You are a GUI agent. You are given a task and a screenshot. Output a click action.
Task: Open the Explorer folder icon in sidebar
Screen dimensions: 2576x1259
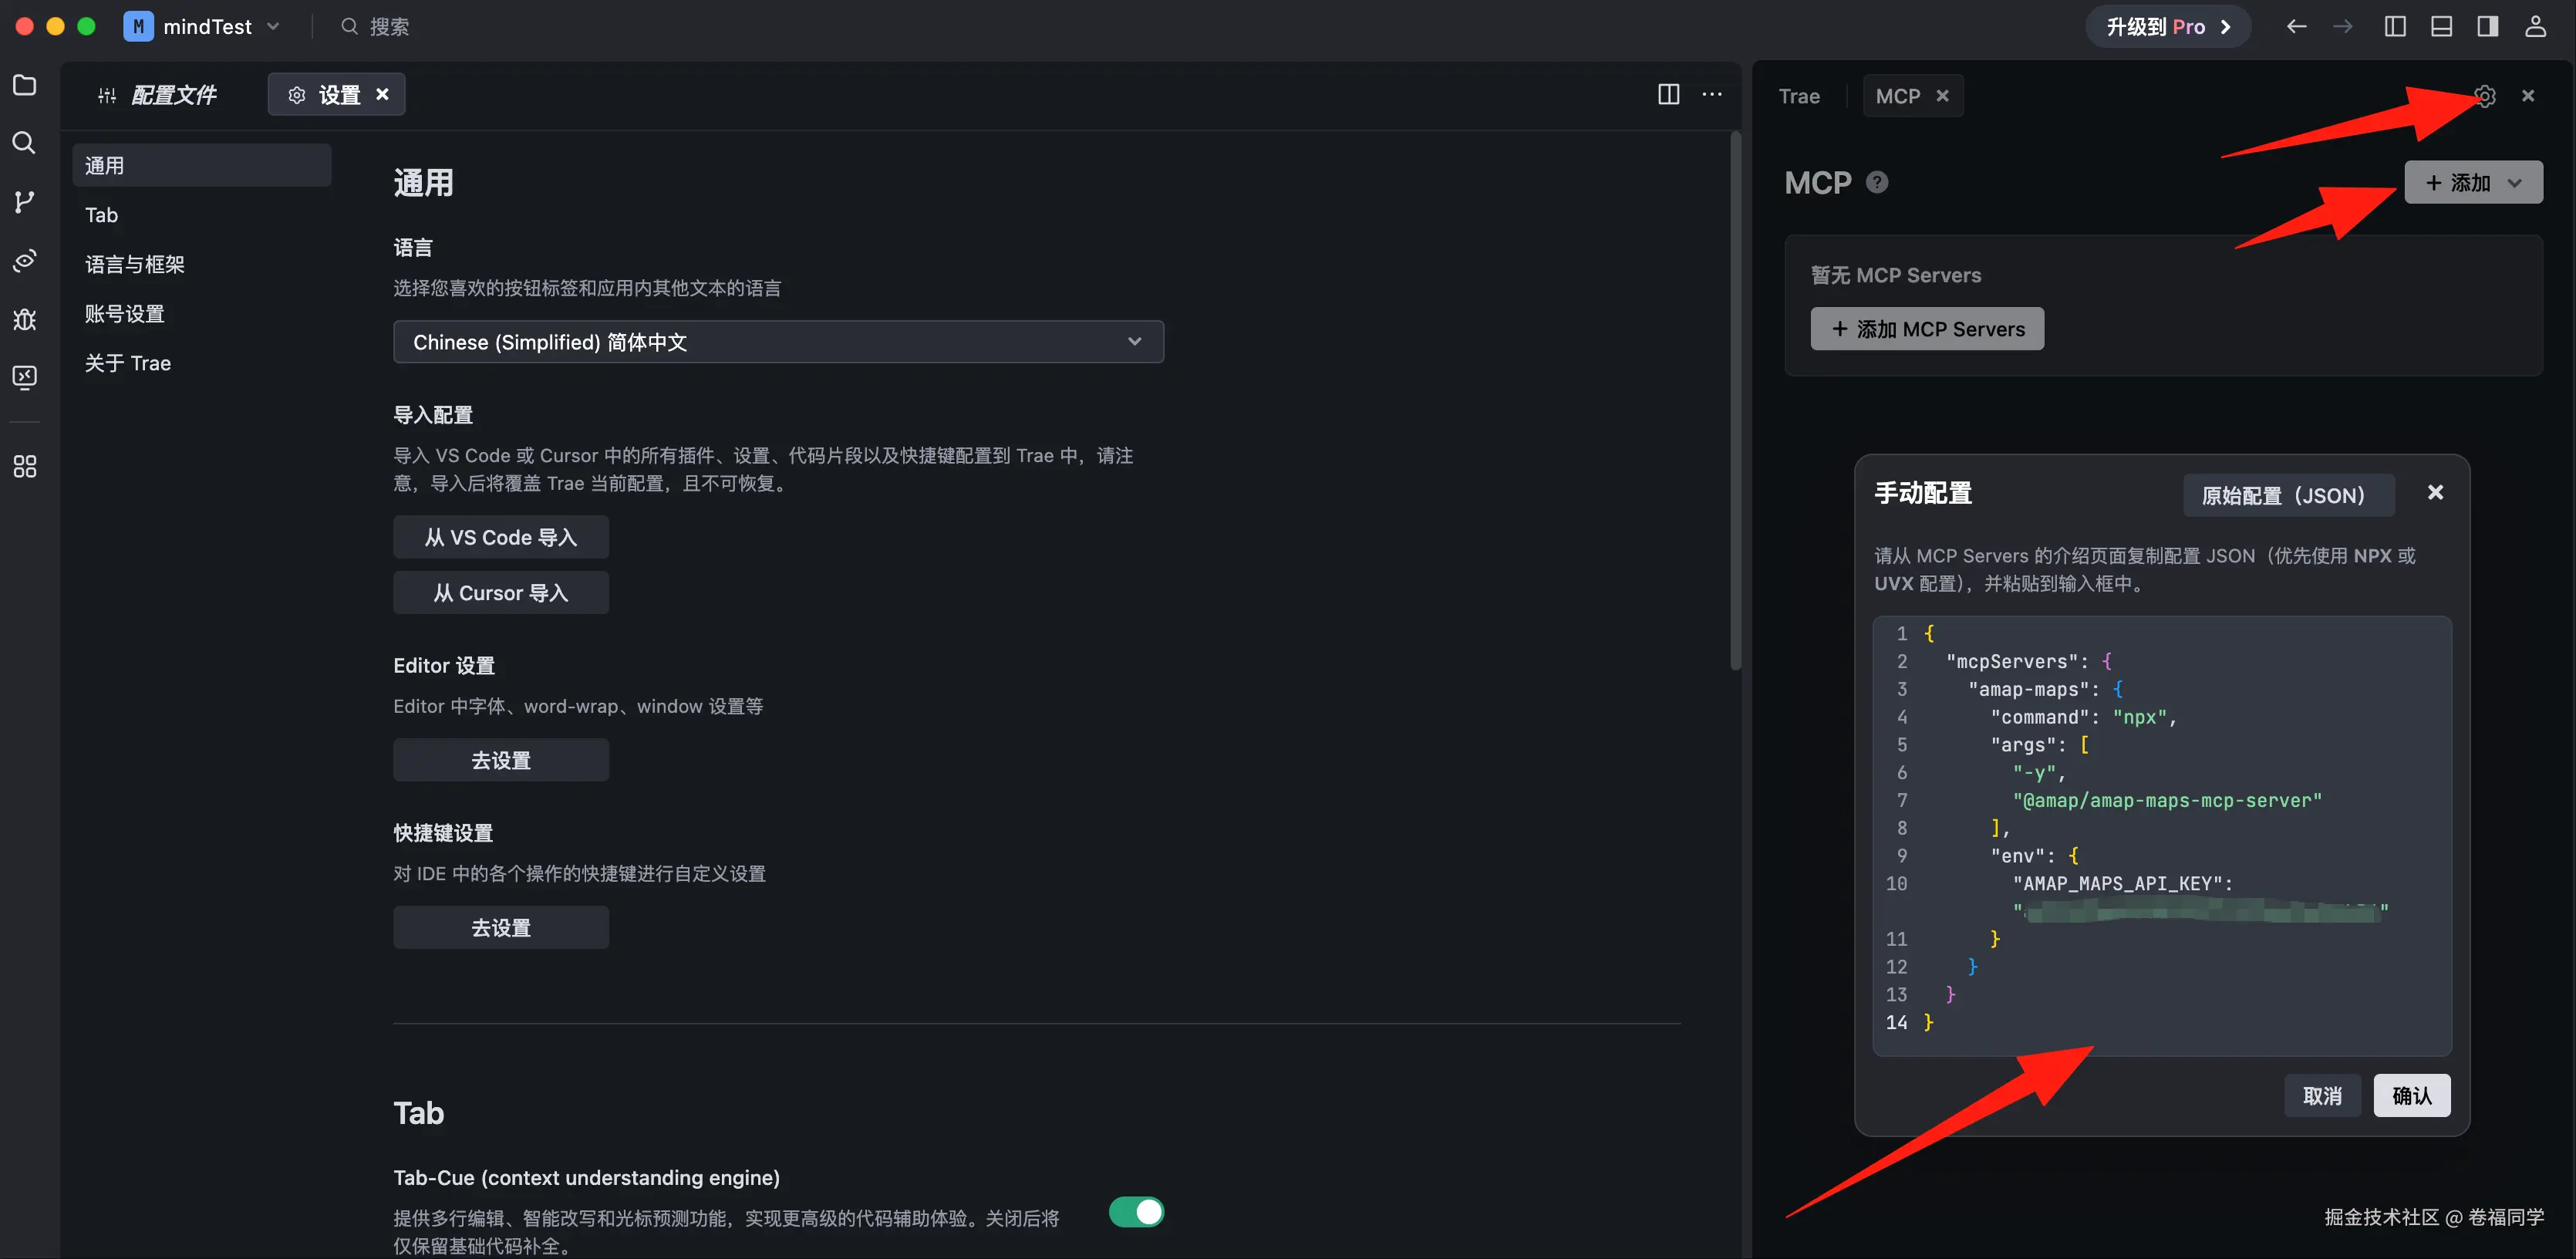pyautogui.click(x=24, y=85)
